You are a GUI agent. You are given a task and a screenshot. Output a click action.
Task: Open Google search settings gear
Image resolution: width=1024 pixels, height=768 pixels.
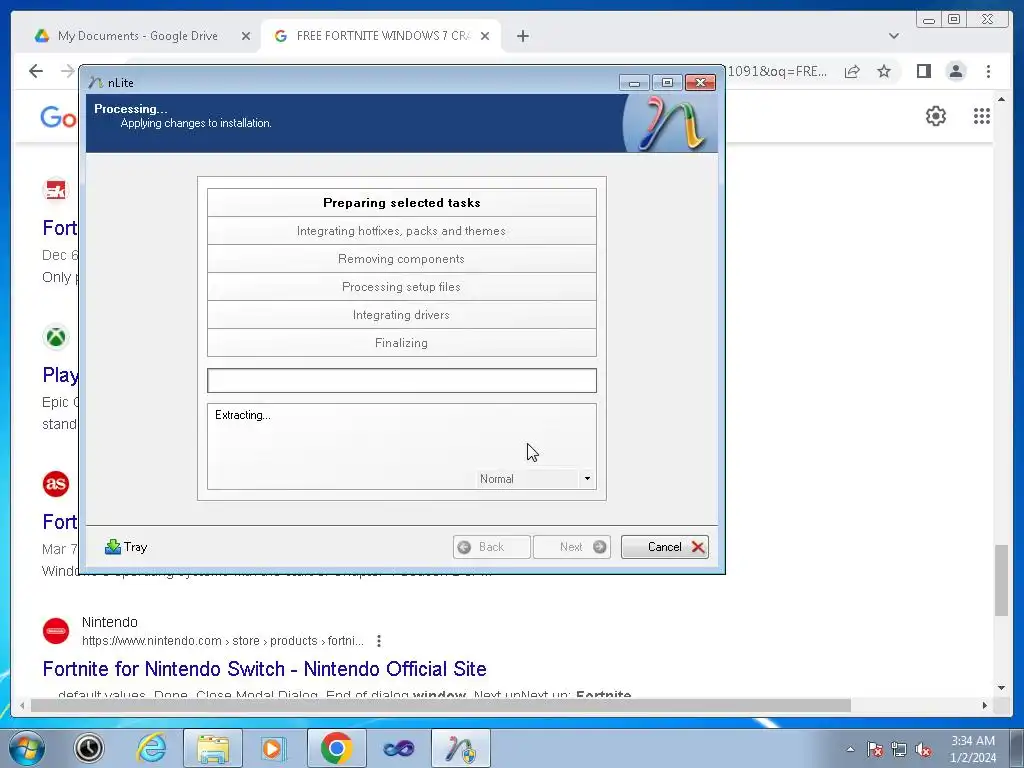[936, 116]
